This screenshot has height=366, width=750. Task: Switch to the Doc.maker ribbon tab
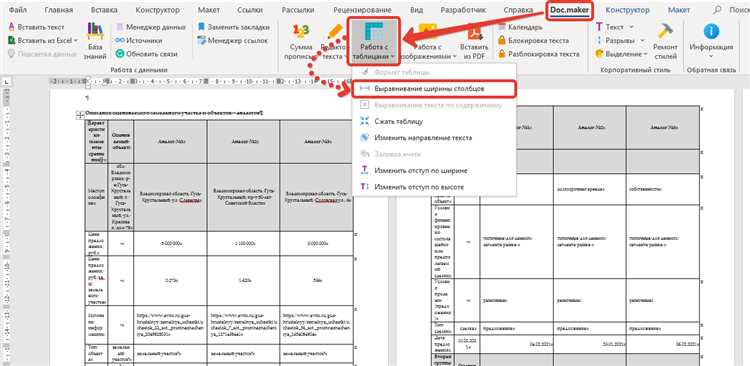click(569, 10)
